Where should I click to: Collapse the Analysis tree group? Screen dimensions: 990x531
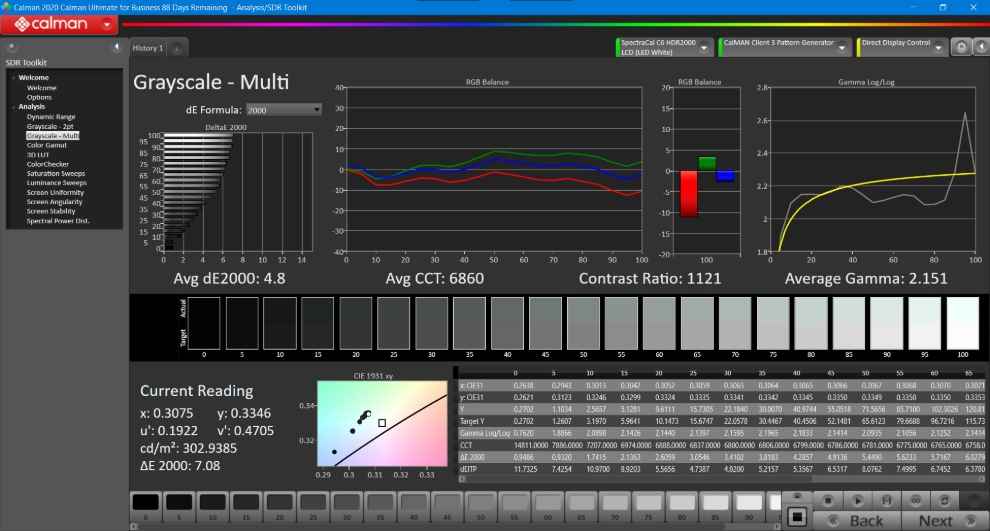tap(13, 107)
